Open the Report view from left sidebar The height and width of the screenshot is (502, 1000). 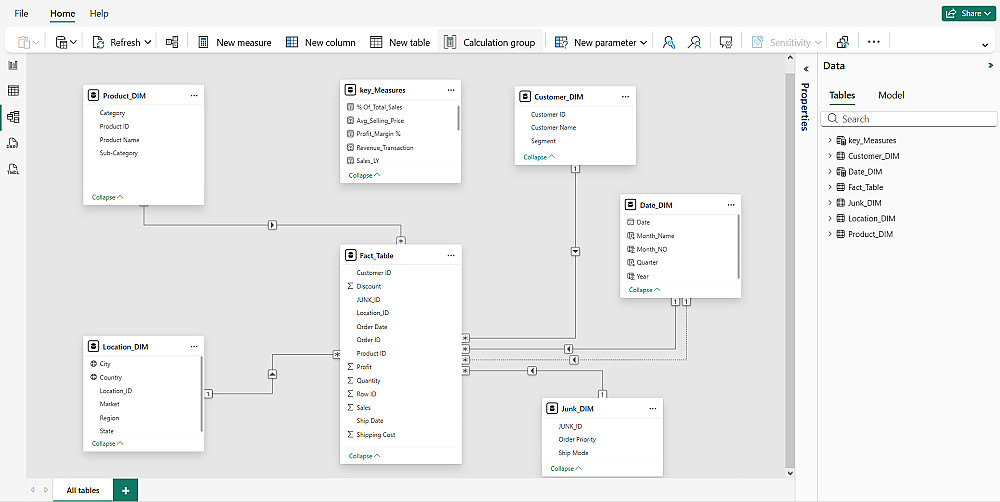click(13, 65)
